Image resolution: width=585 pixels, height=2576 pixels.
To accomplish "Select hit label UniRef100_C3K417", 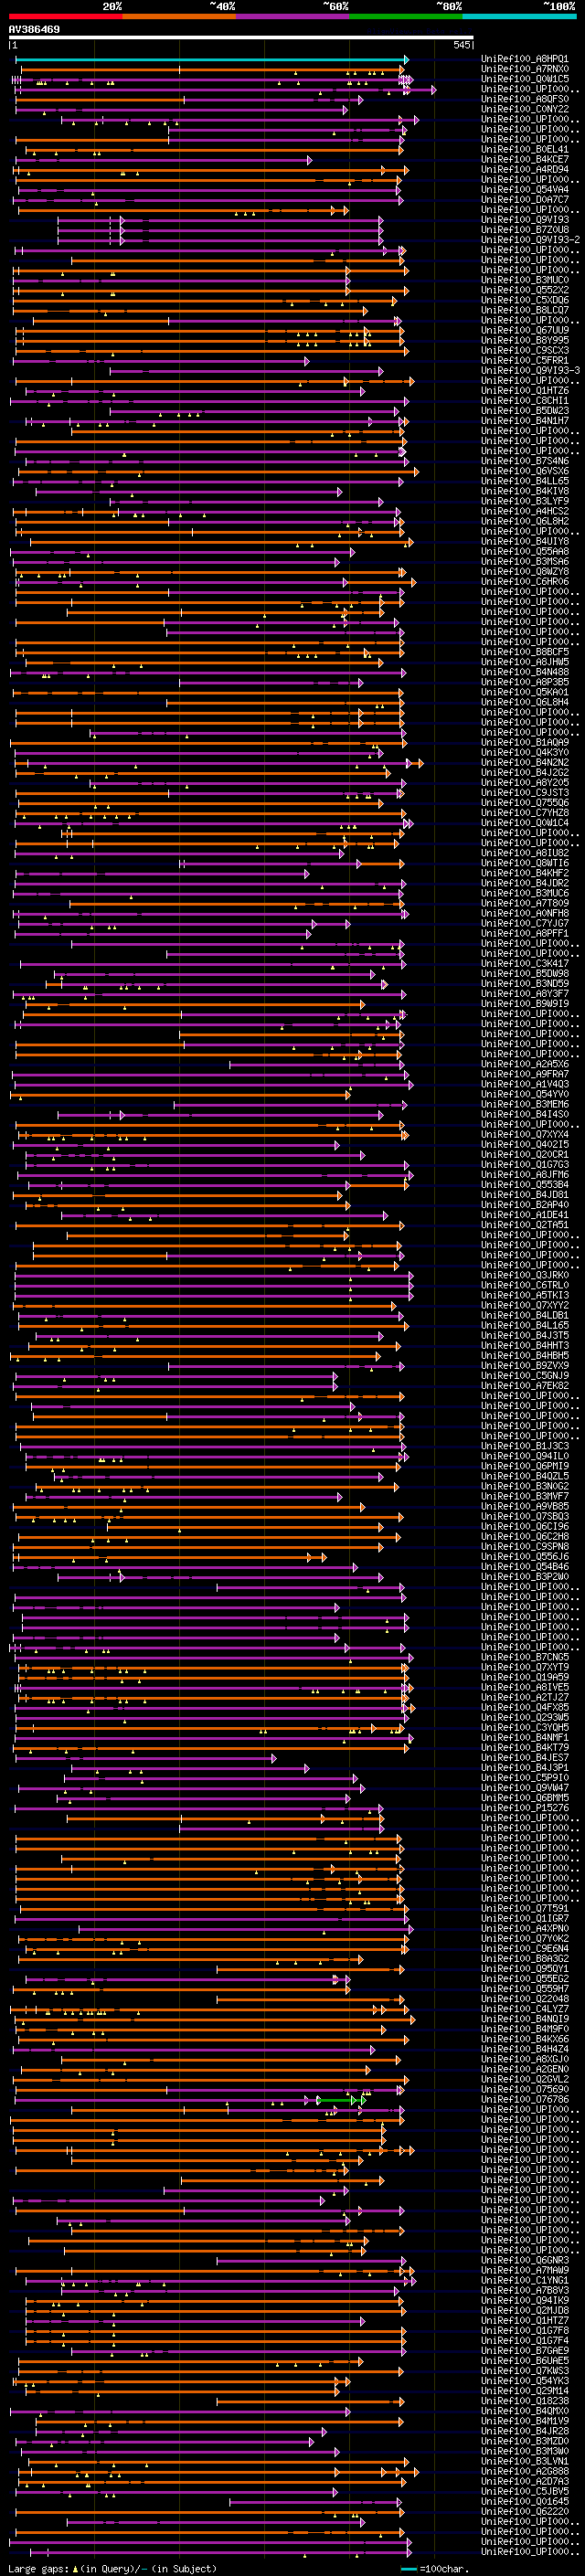I will point(525,963).
